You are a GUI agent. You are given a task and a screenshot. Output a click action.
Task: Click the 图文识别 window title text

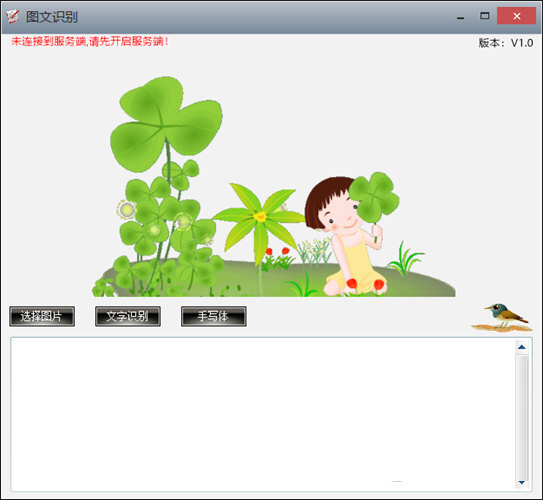[52, 17]
